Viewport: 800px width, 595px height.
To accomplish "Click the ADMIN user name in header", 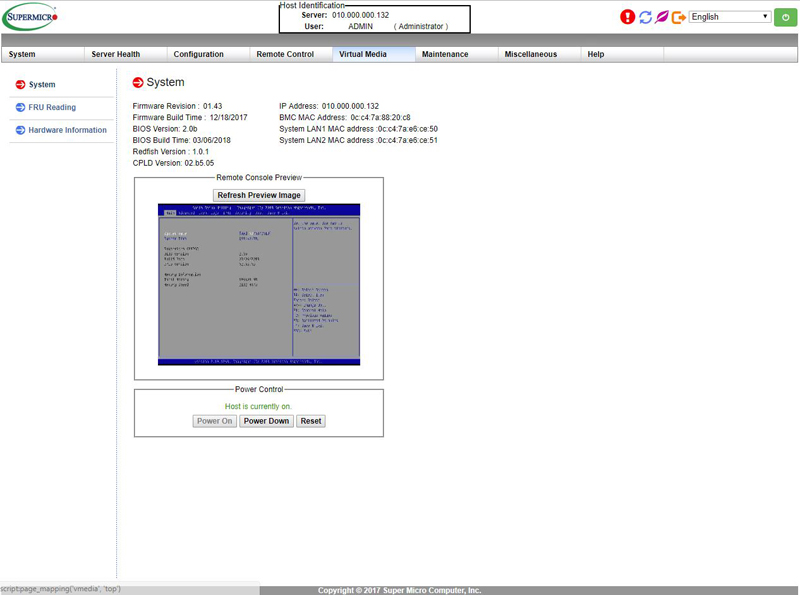I will (360, 27).
